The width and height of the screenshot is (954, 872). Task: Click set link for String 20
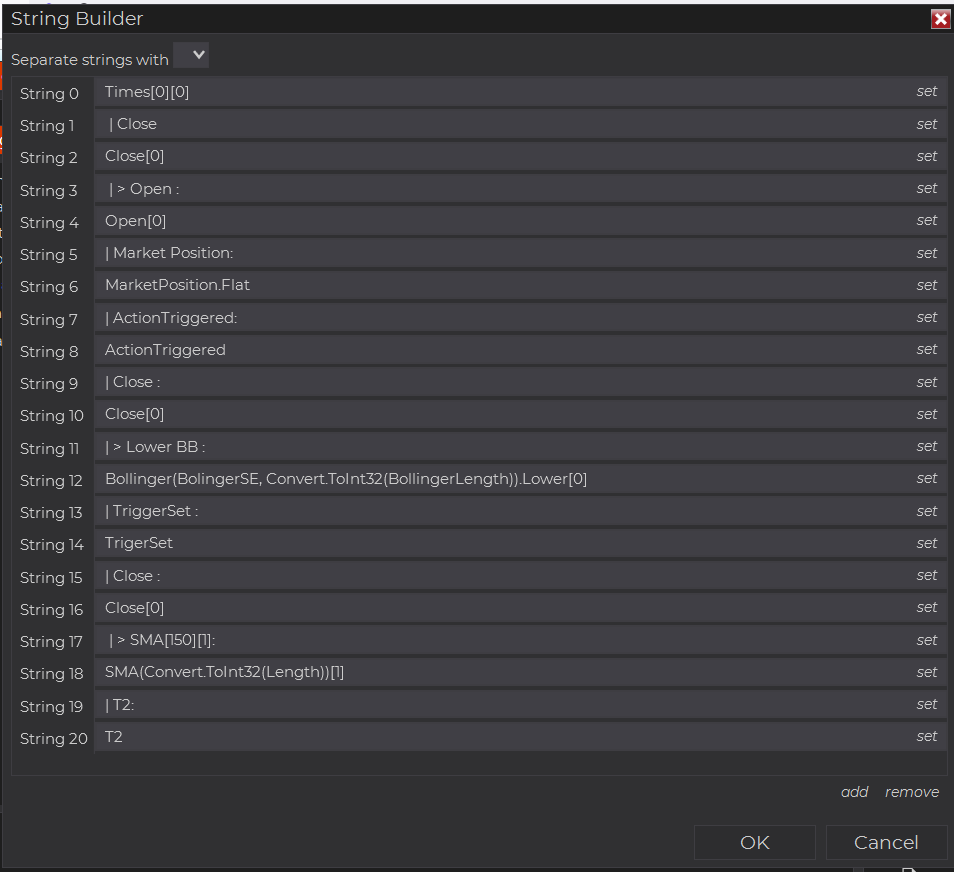(927, 736)
